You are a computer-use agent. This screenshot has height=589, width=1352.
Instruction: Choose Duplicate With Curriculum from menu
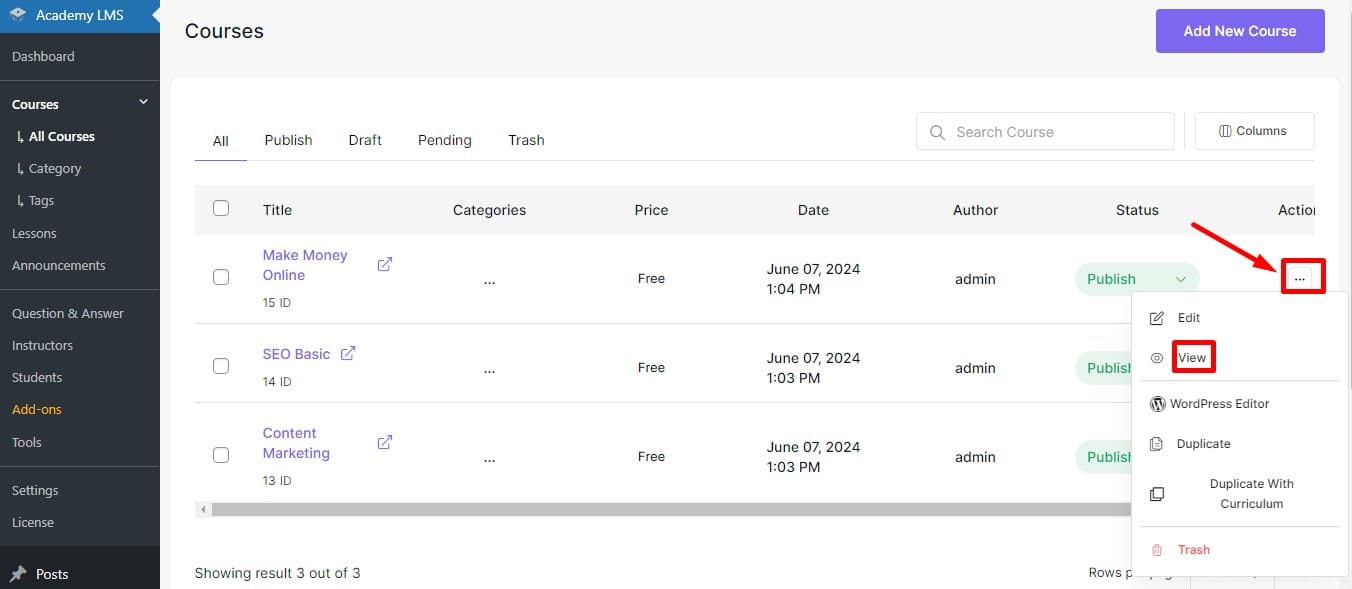click(x=1250, y=494)
